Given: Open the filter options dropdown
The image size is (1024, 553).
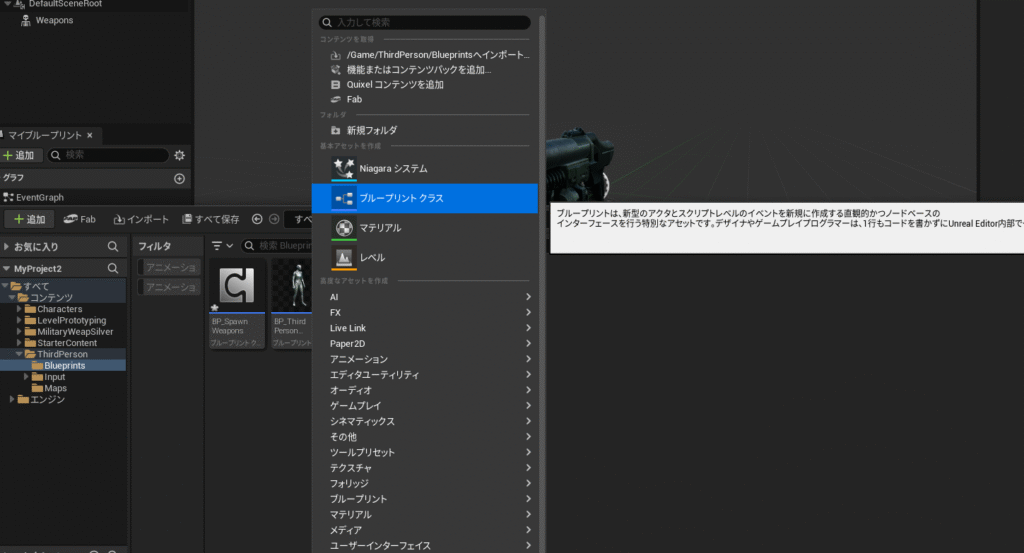Looking at the screenshot, I should tap(222, 245).
